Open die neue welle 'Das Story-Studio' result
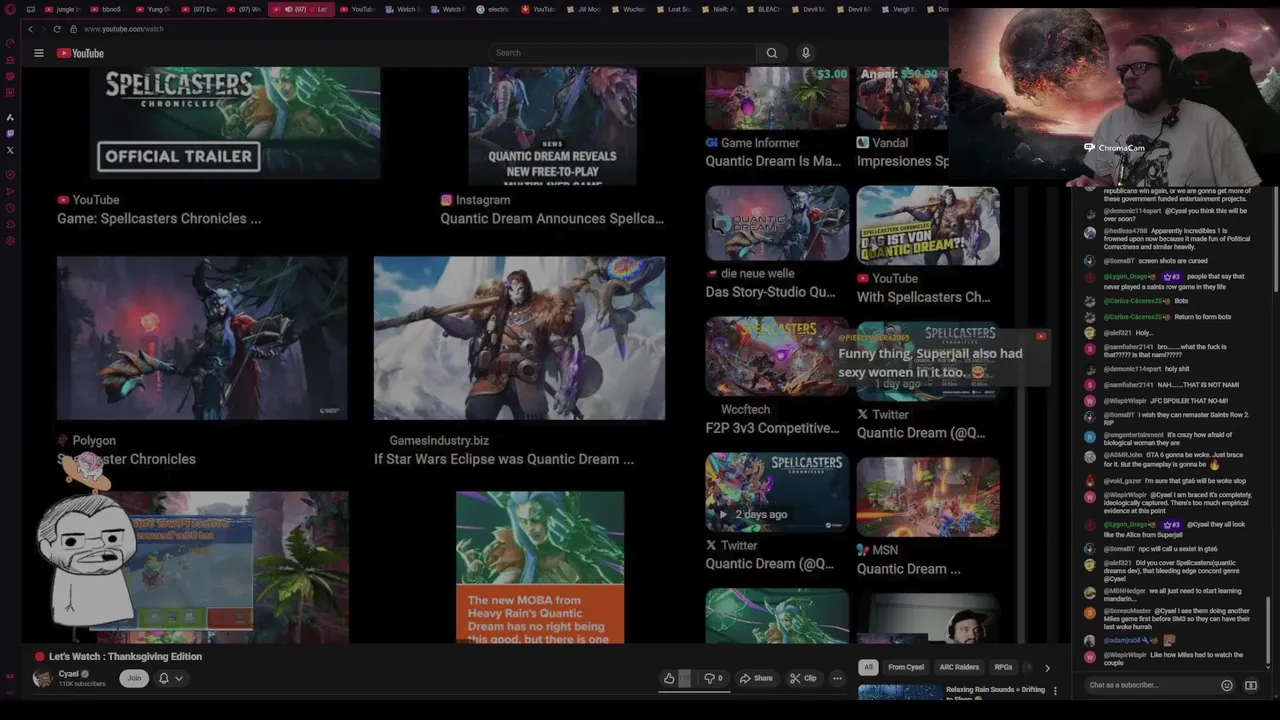Screen dimensions: 1280x720 pyautogui.click(x=770, y=292)
